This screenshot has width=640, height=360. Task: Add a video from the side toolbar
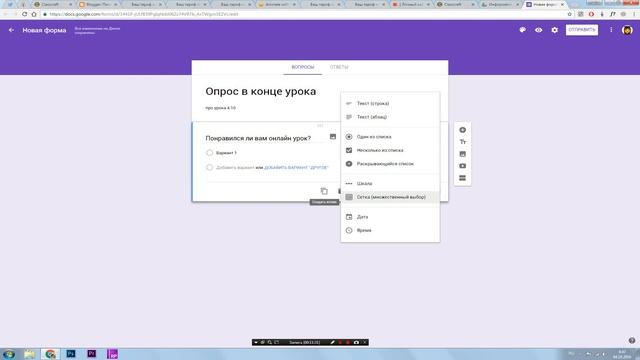pyautogui.click(x=462, y=166)
